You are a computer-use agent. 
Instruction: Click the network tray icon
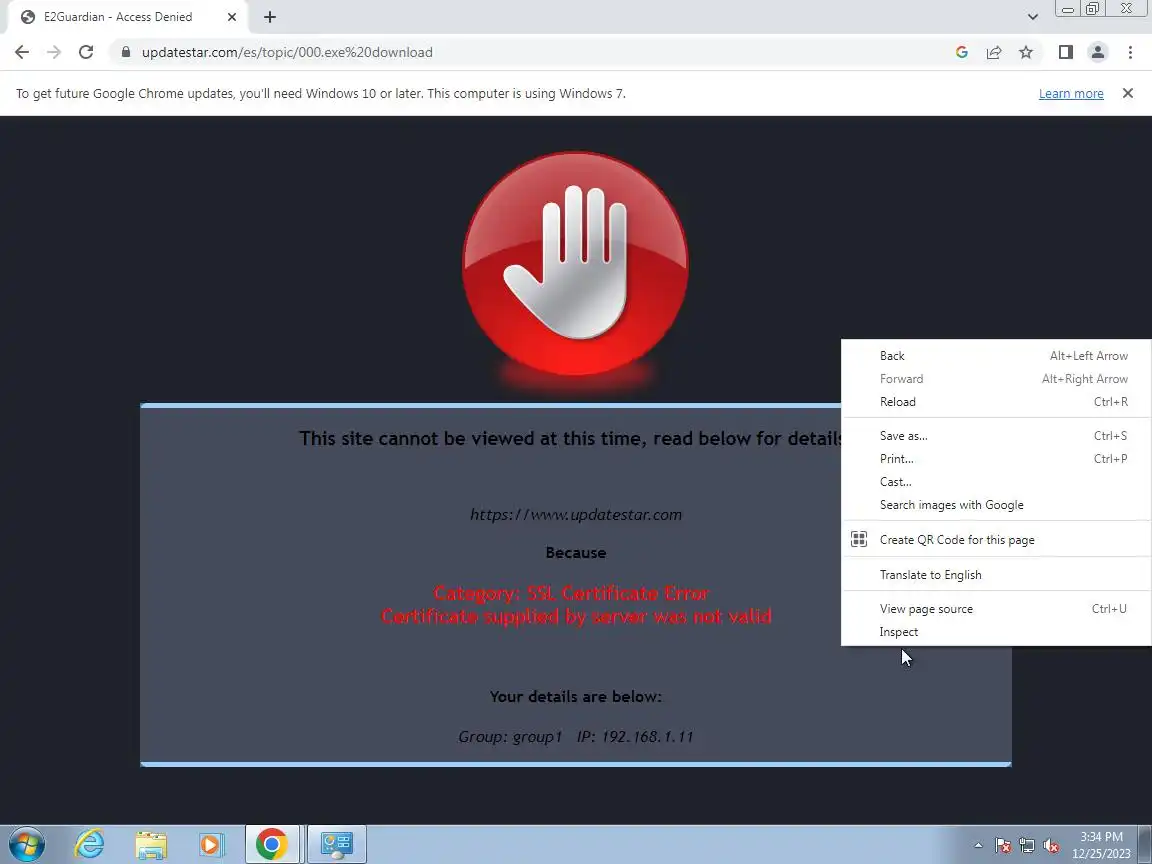coord(1027,846)
